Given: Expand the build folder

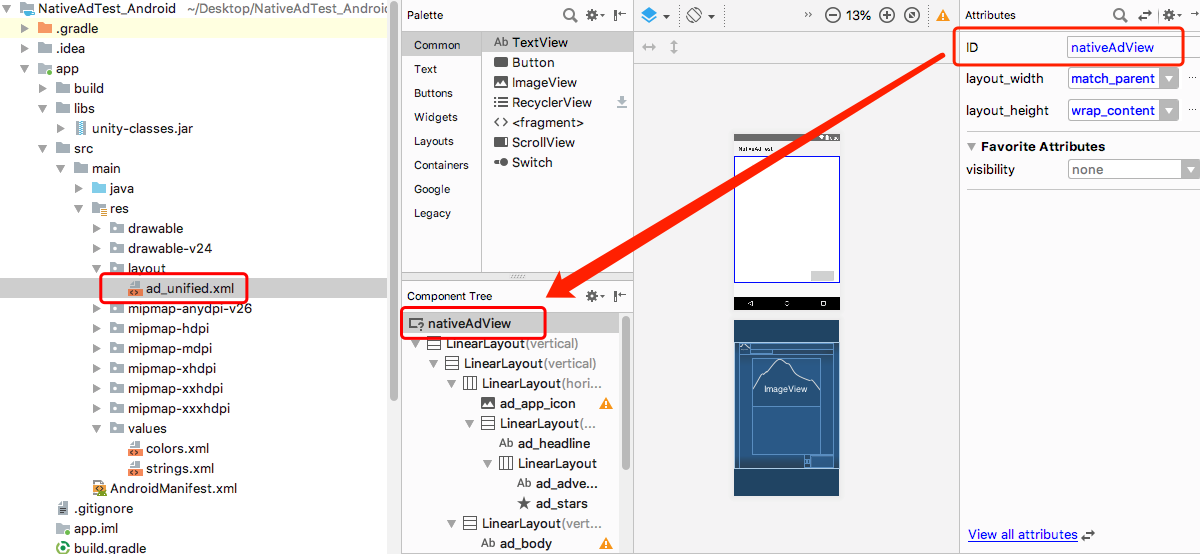Looking at the screenshot, I should pyautogui.click(x=43, y=88).
